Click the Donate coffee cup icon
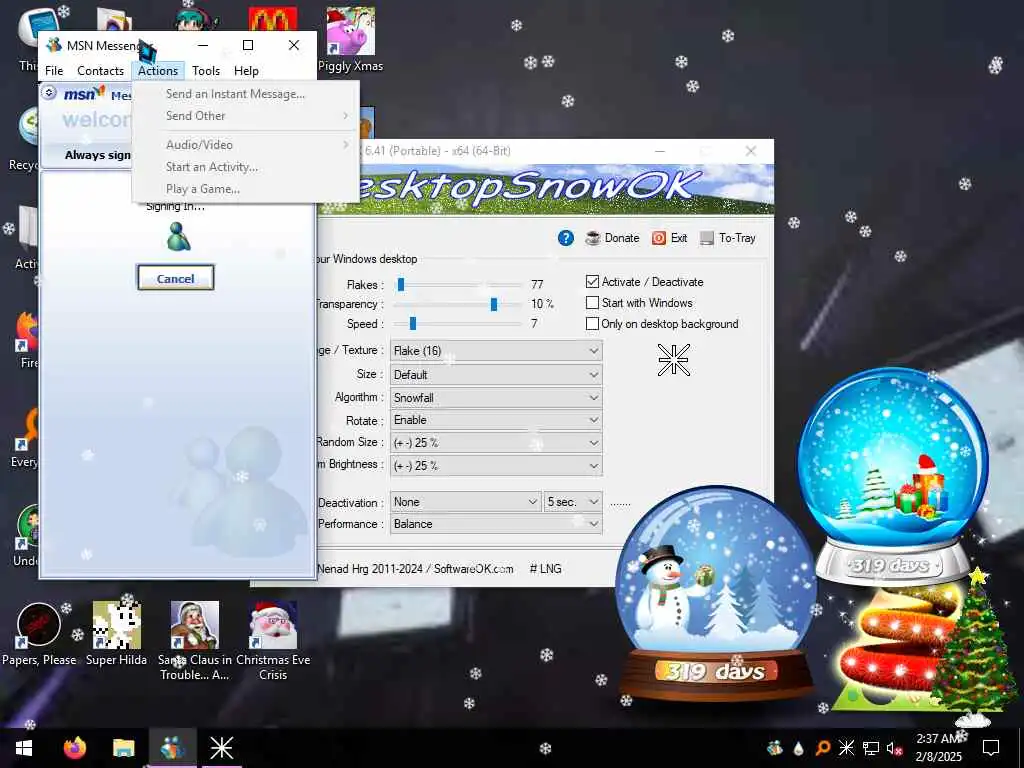 (x=593, y=238)
